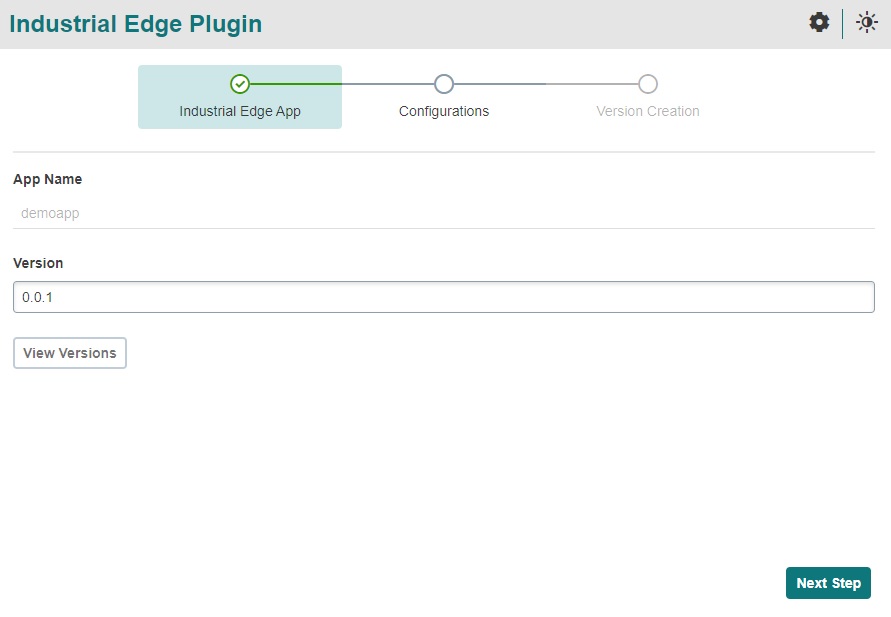891x617 pixels.
Task: Toggle the light/dark theme icon
Action: coord(866,23)
